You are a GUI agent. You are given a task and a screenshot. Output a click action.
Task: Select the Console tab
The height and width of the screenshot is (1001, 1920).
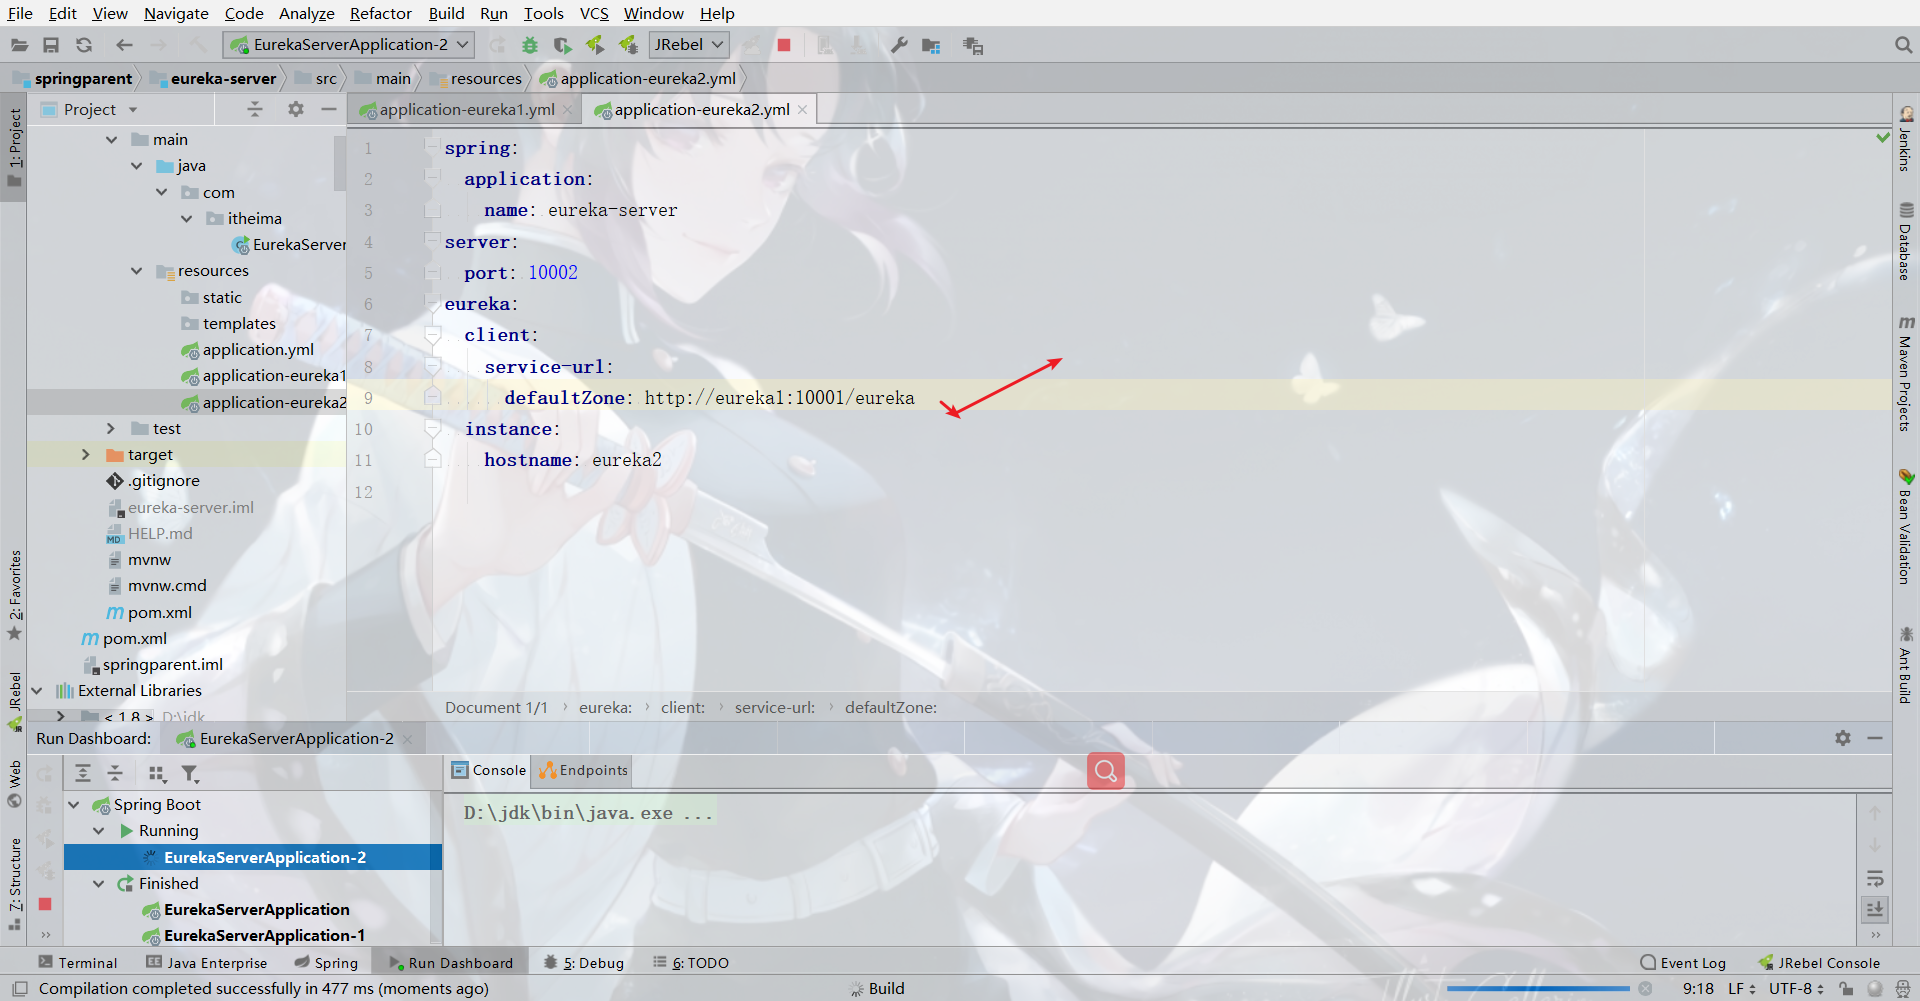tap(489, 771)
